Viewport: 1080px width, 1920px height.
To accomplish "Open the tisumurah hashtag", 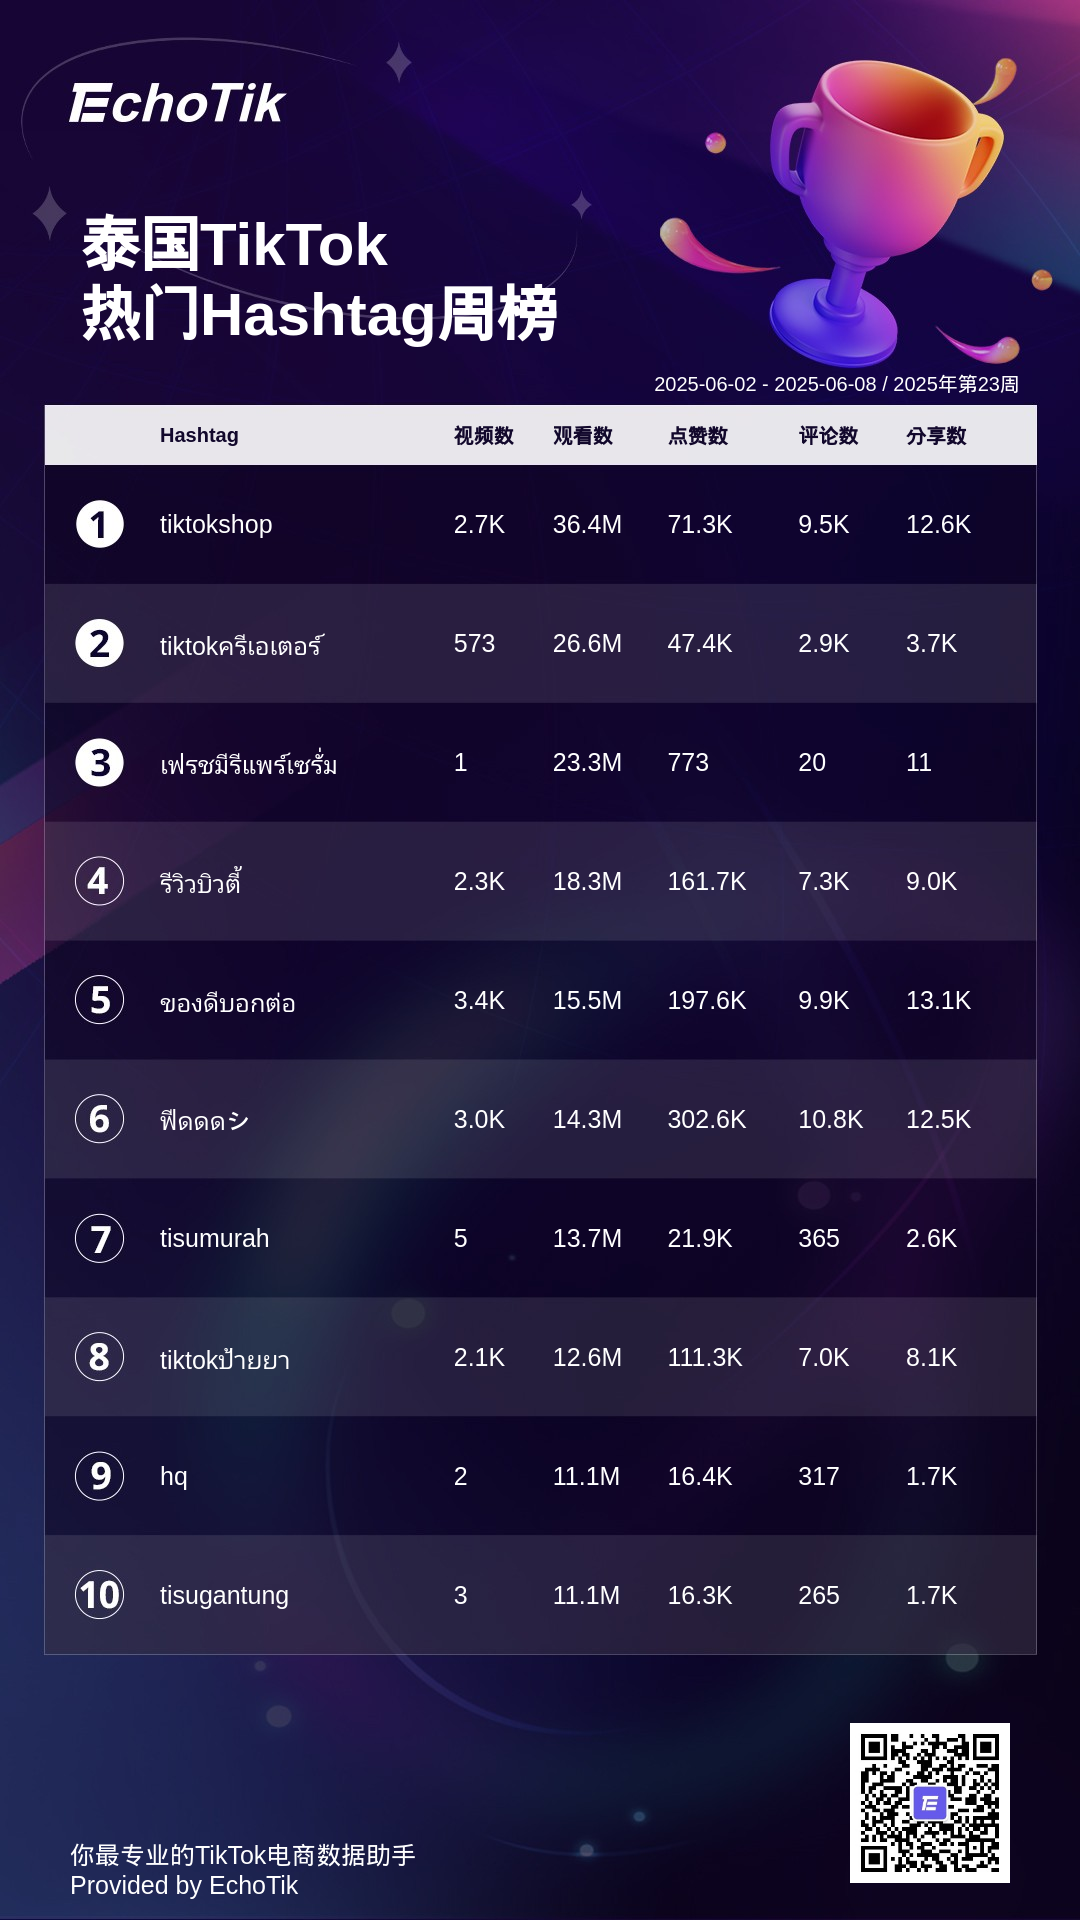I will tap(214, 1239).
